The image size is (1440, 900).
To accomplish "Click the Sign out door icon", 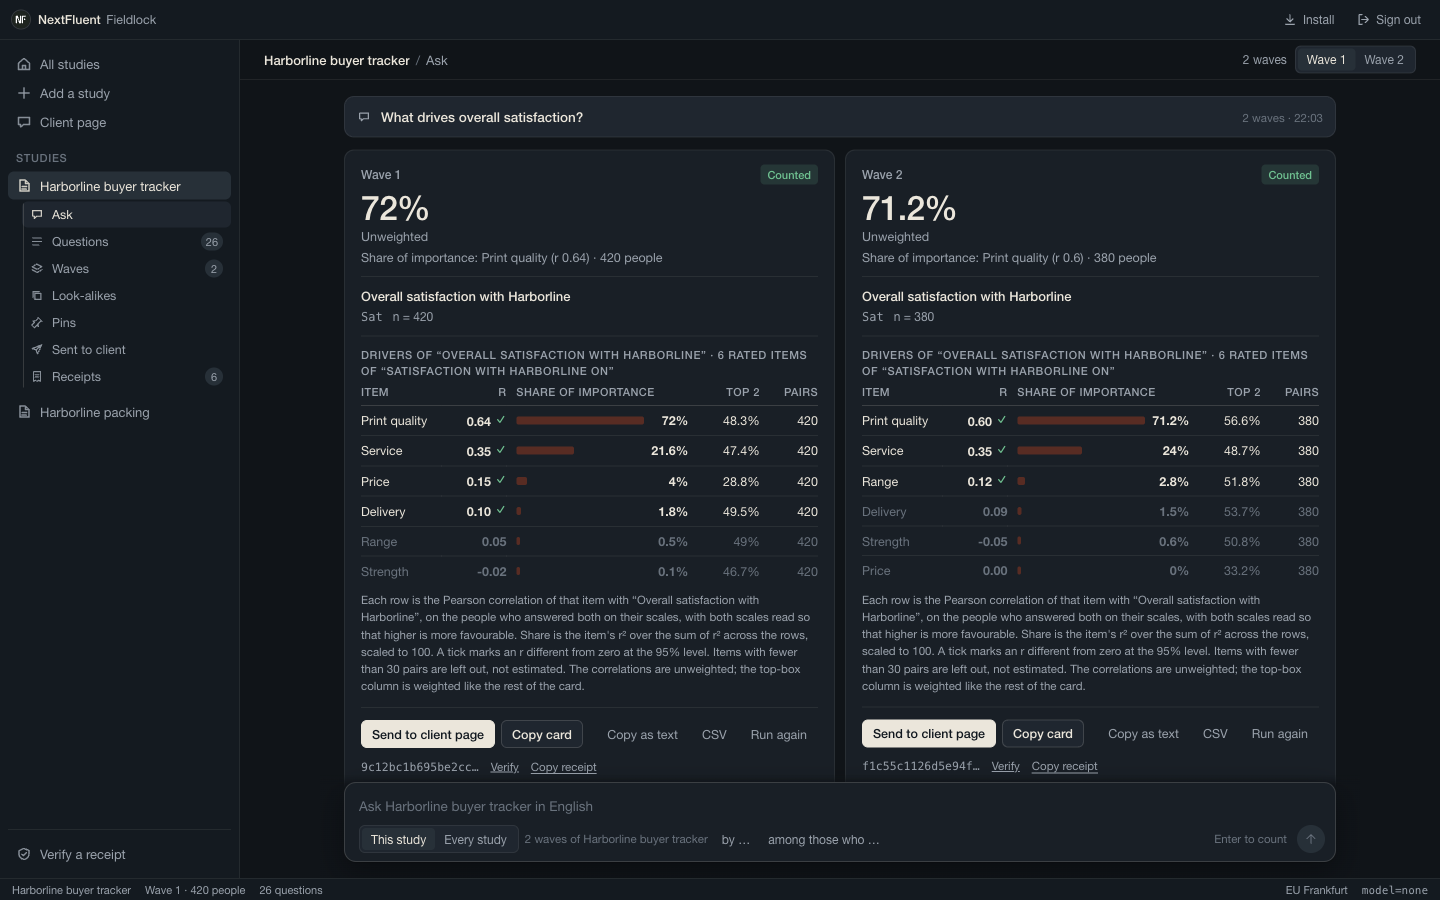I will [x=1363, y=20].
